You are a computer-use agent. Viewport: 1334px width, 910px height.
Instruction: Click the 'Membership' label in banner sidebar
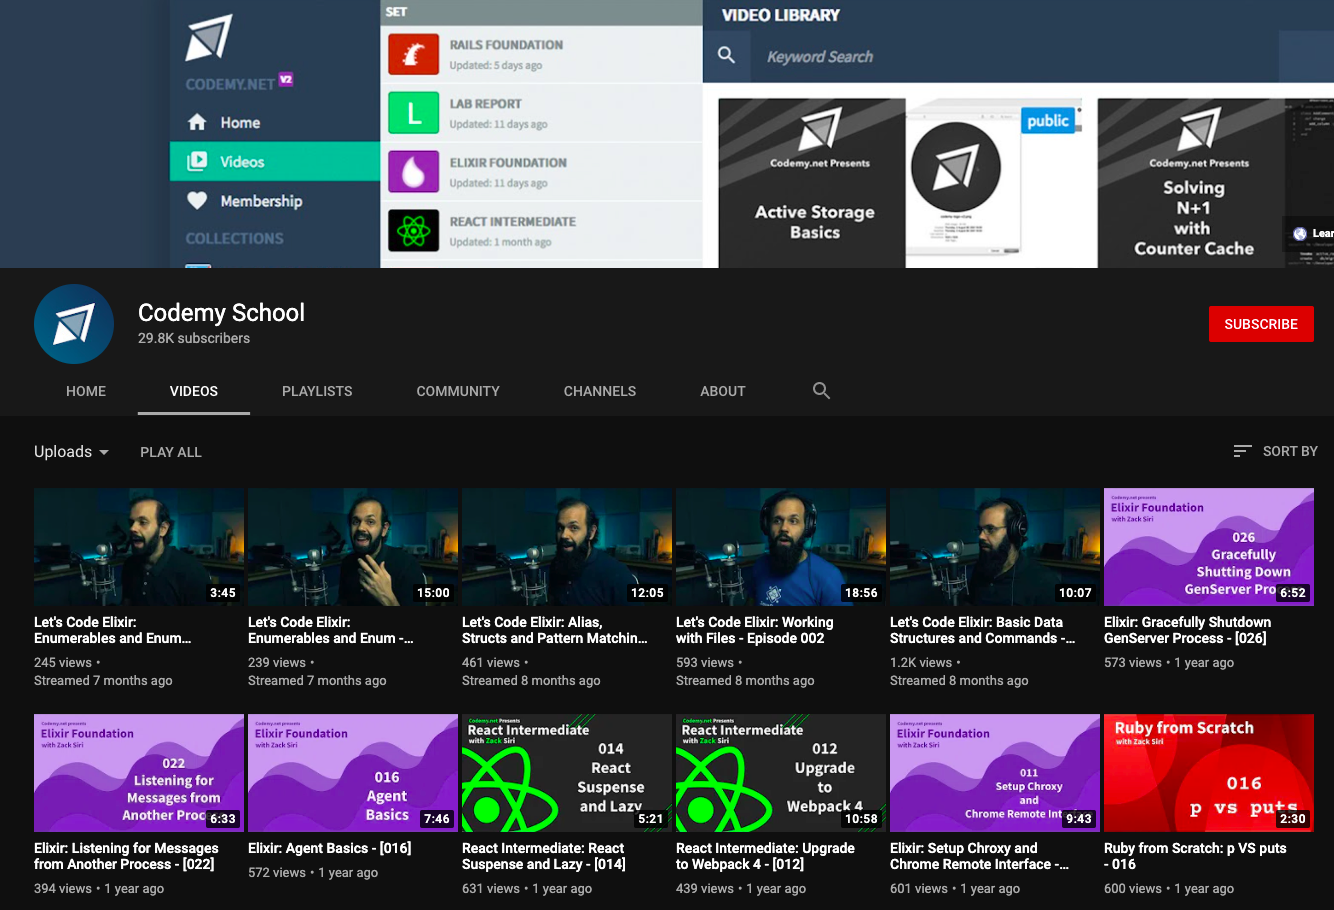261,200
